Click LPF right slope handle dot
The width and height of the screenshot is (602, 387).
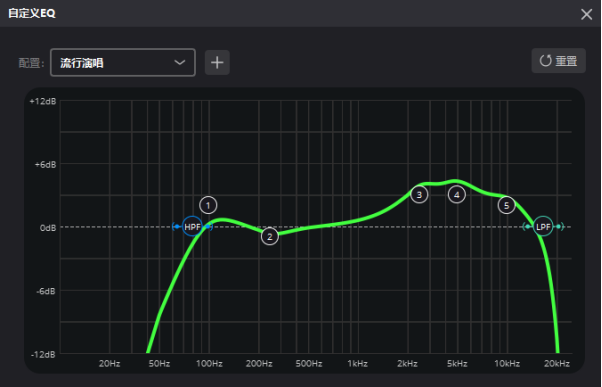tap(559, 227)
